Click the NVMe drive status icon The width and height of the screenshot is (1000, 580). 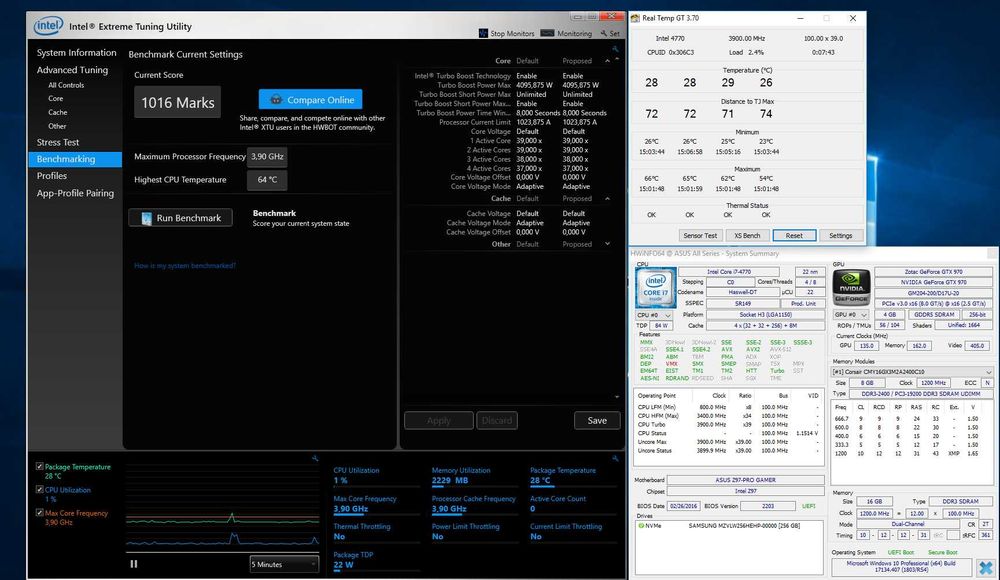[x=641, y=526]
